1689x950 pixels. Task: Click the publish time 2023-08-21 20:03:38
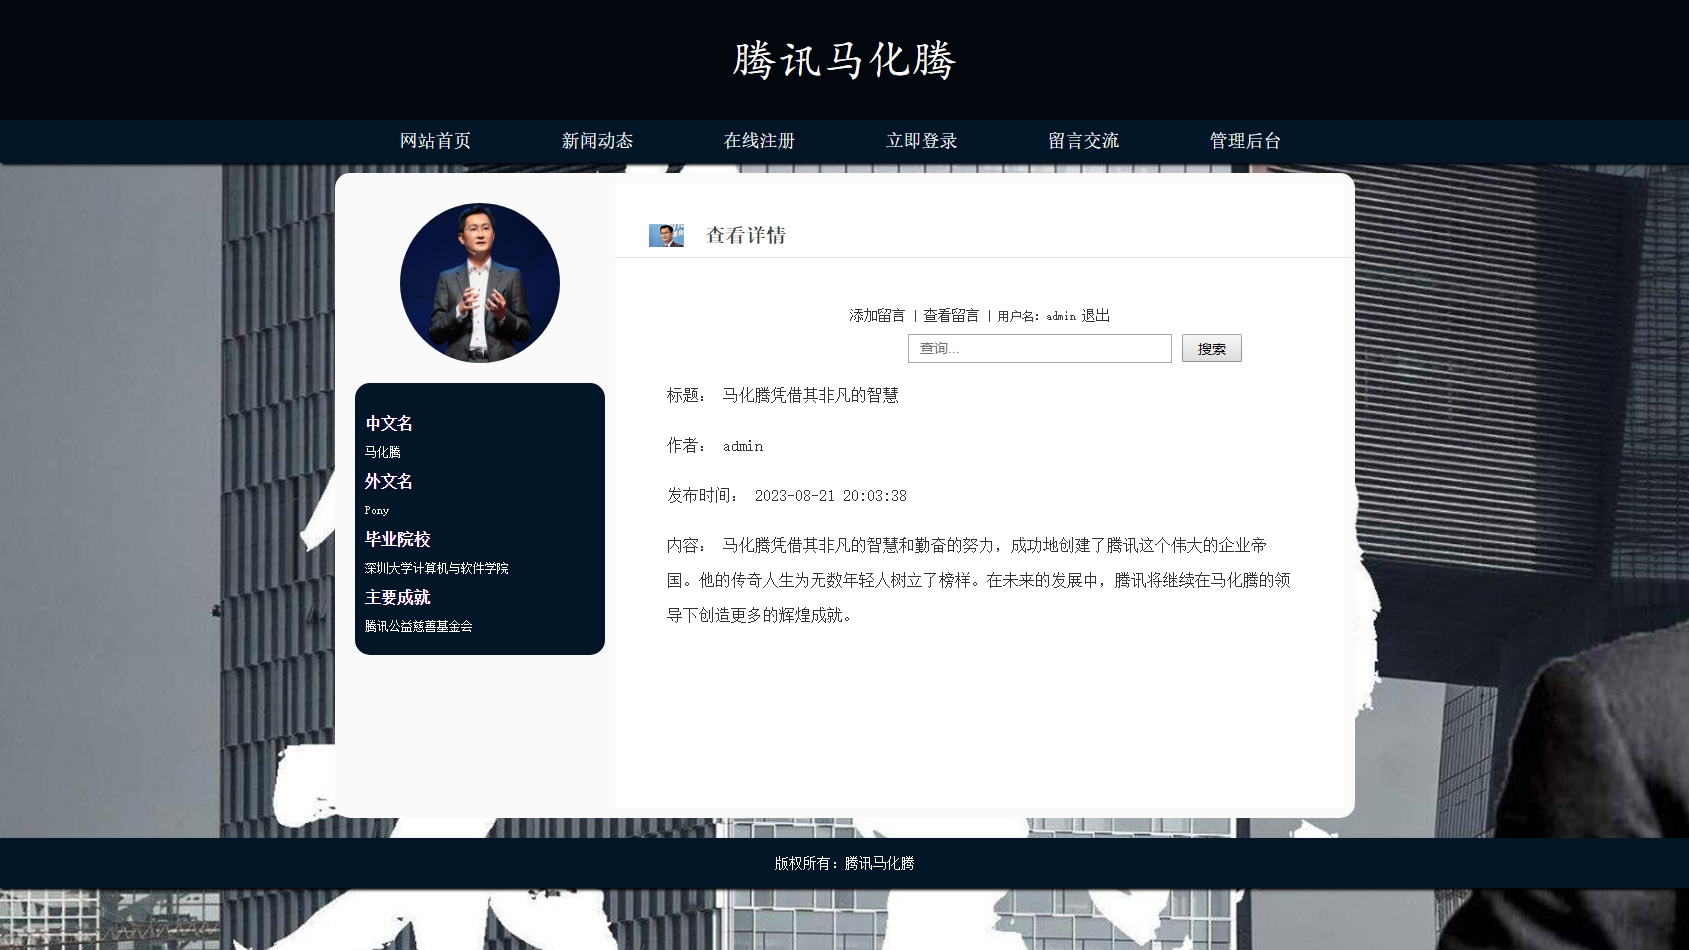(831, 496)
